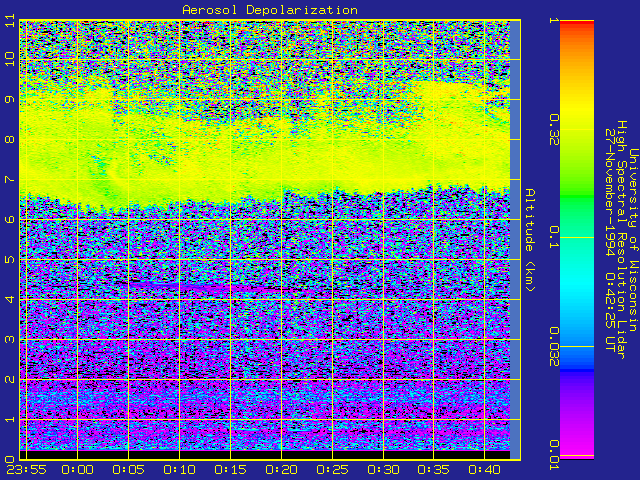Click altitude label 9 on the axis
This screenshot has height=480, width=640.
click(x=10, y=100)
